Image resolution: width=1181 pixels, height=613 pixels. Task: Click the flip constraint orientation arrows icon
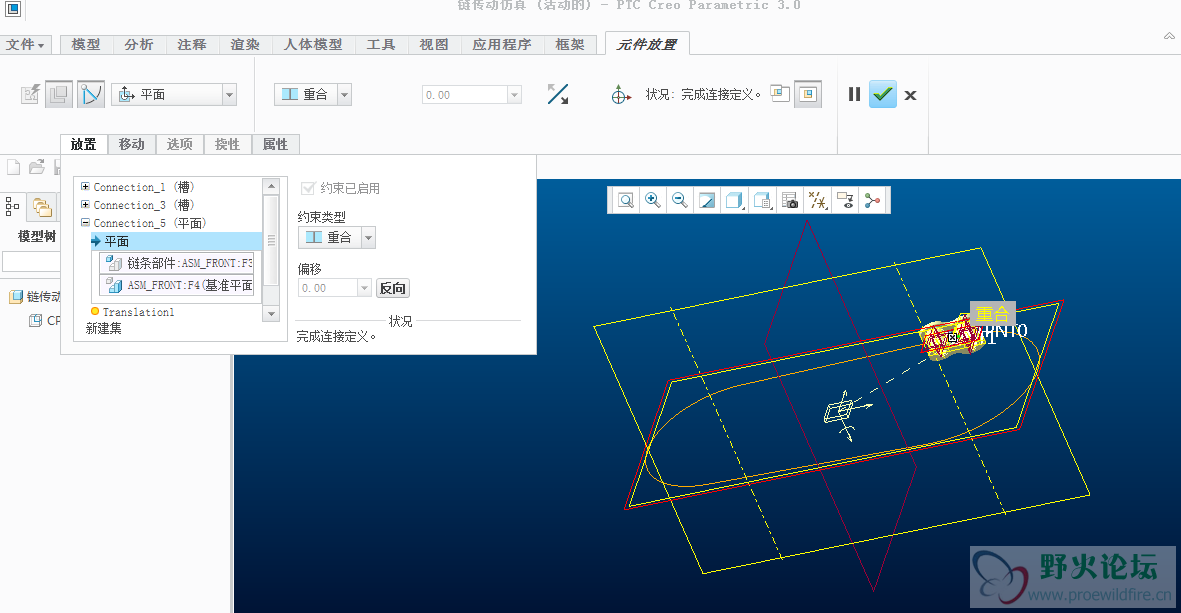point(557,94)
